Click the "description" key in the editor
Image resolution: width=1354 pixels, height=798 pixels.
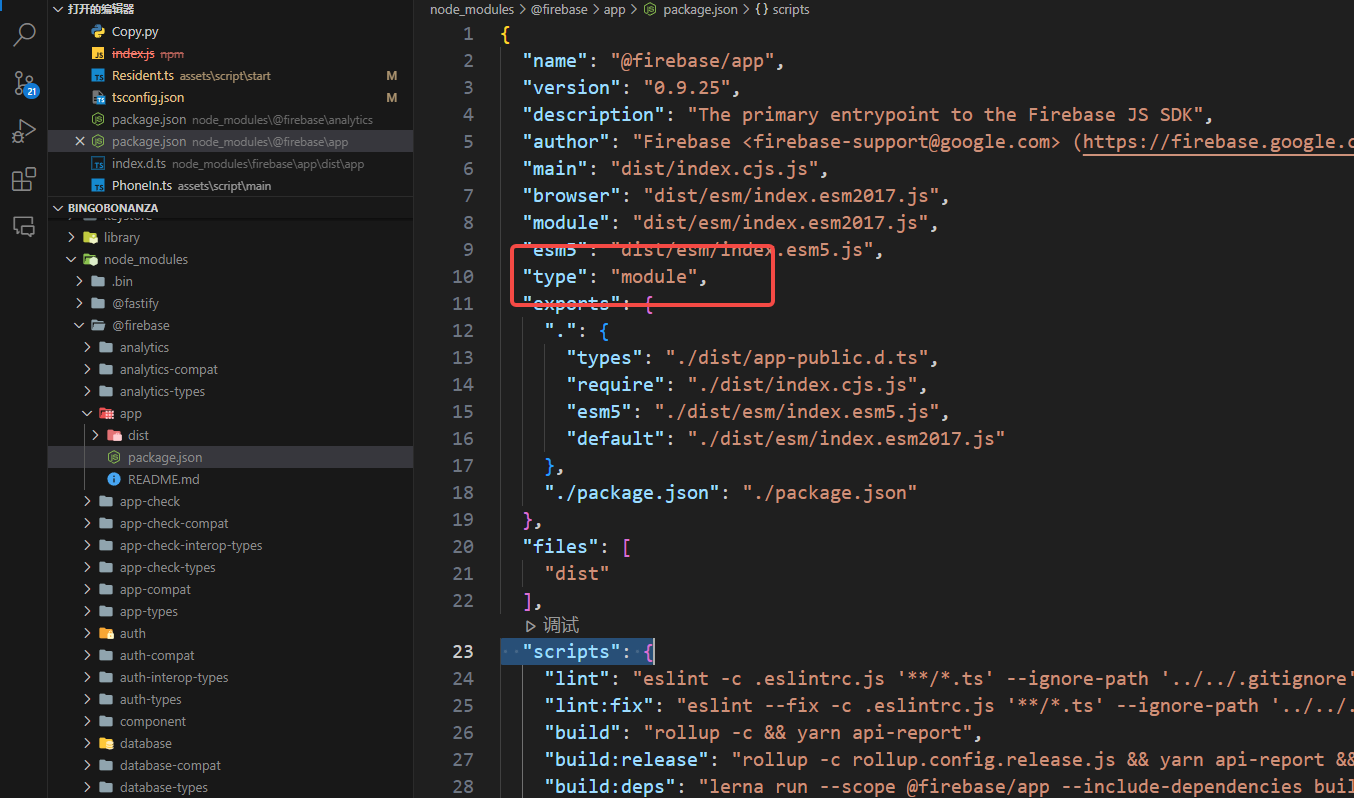click(x=594, y=115)
